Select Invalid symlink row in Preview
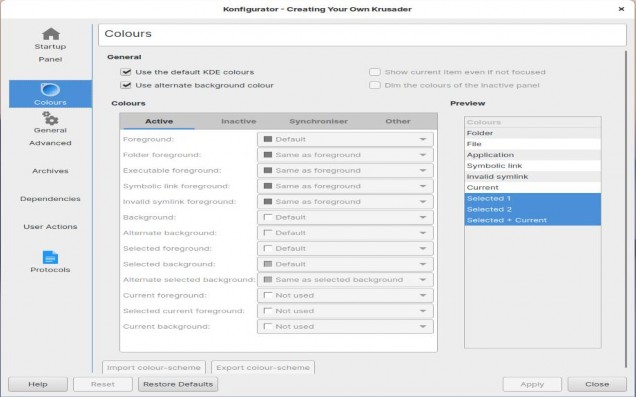 tap(533, 177)
